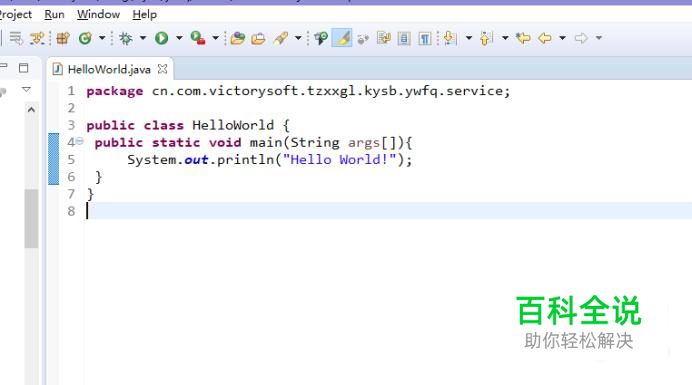Maximize the left side panel
Screen dimensions: 692x385
(23, 68)
